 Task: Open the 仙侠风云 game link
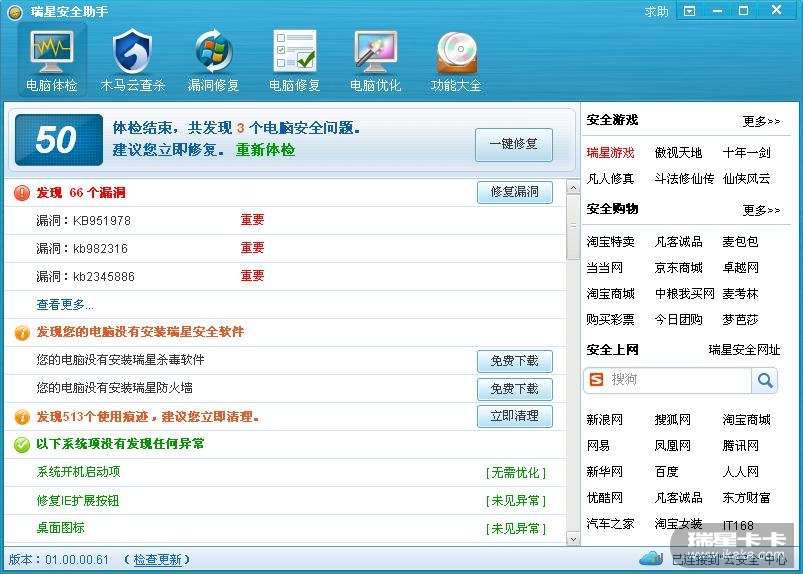coord(747,179)
